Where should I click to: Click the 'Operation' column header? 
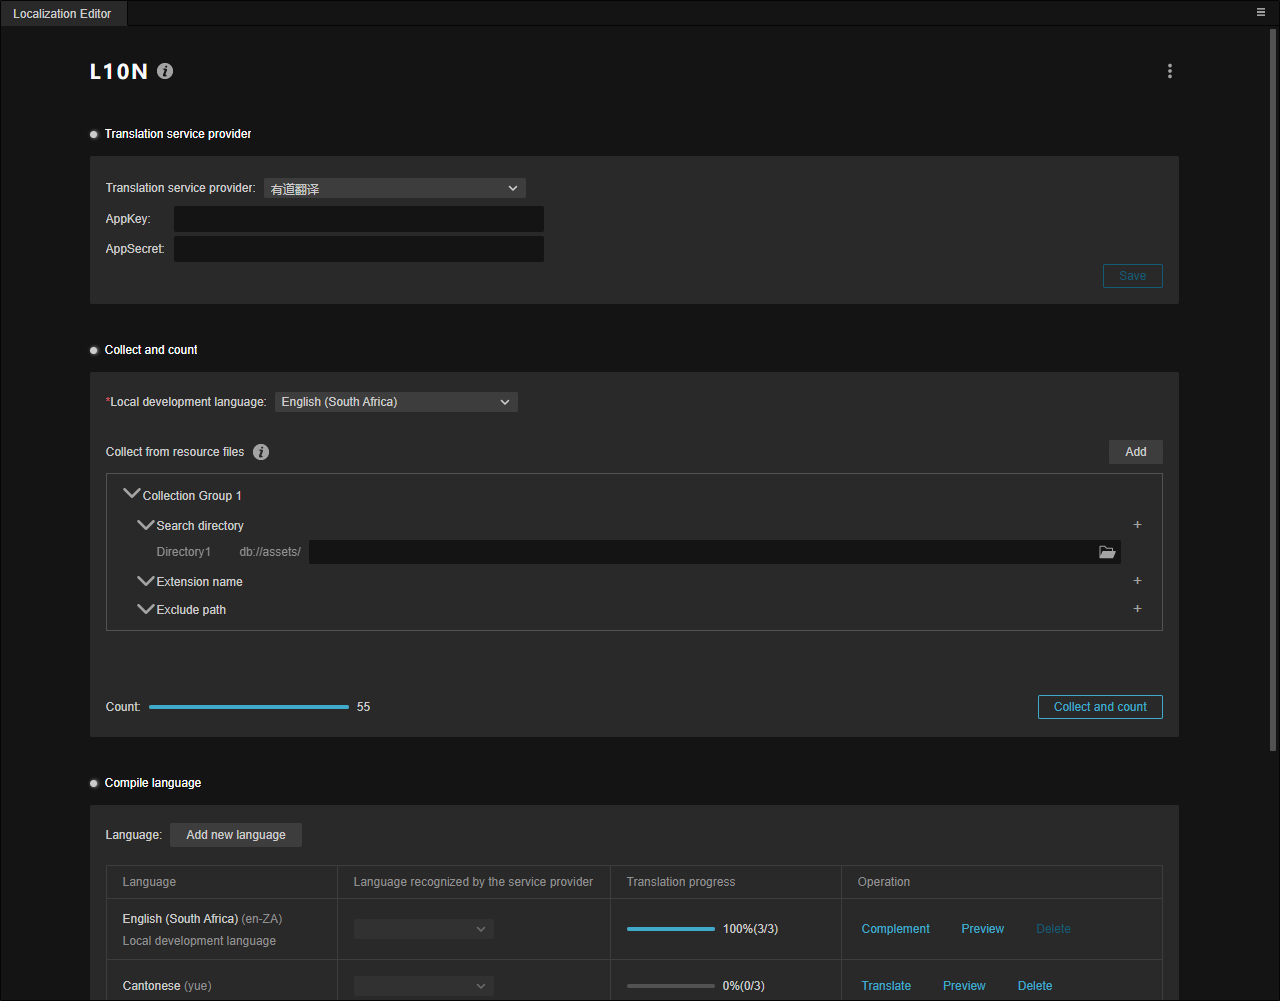[884, 882]
